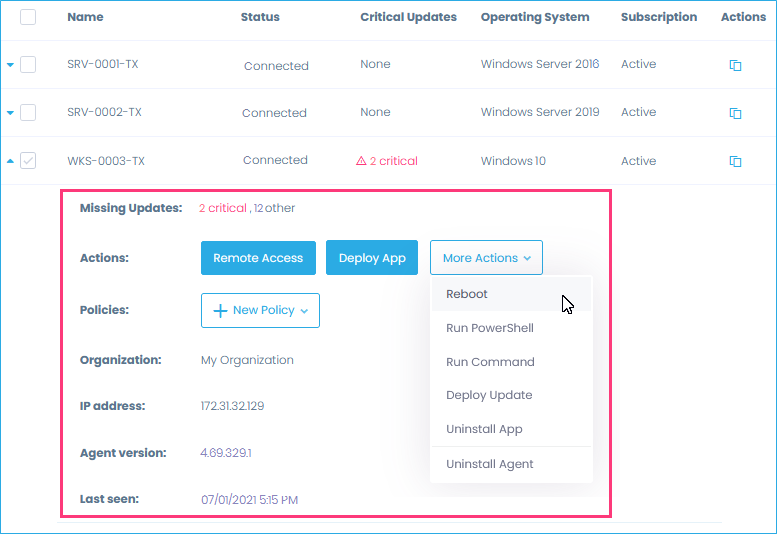Check the SRV-0002-TX row checkbox
The image size is (777, 534).
click(x=28, y=113)
